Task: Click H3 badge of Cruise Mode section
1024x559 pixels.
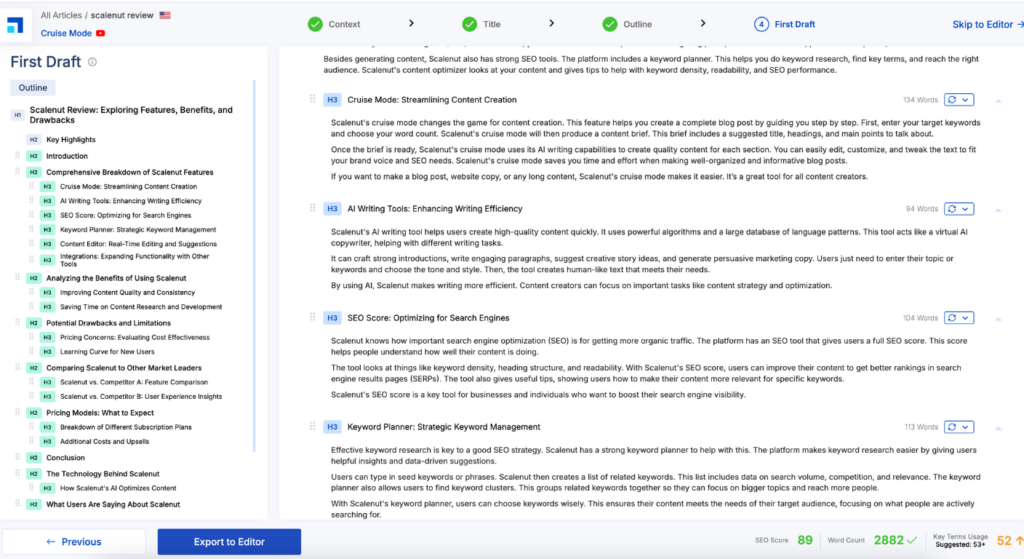Action: (x=332, y=100)
